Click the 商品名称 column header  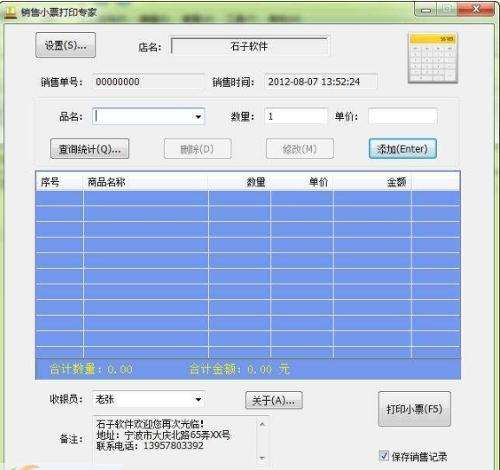click(146, 182)
